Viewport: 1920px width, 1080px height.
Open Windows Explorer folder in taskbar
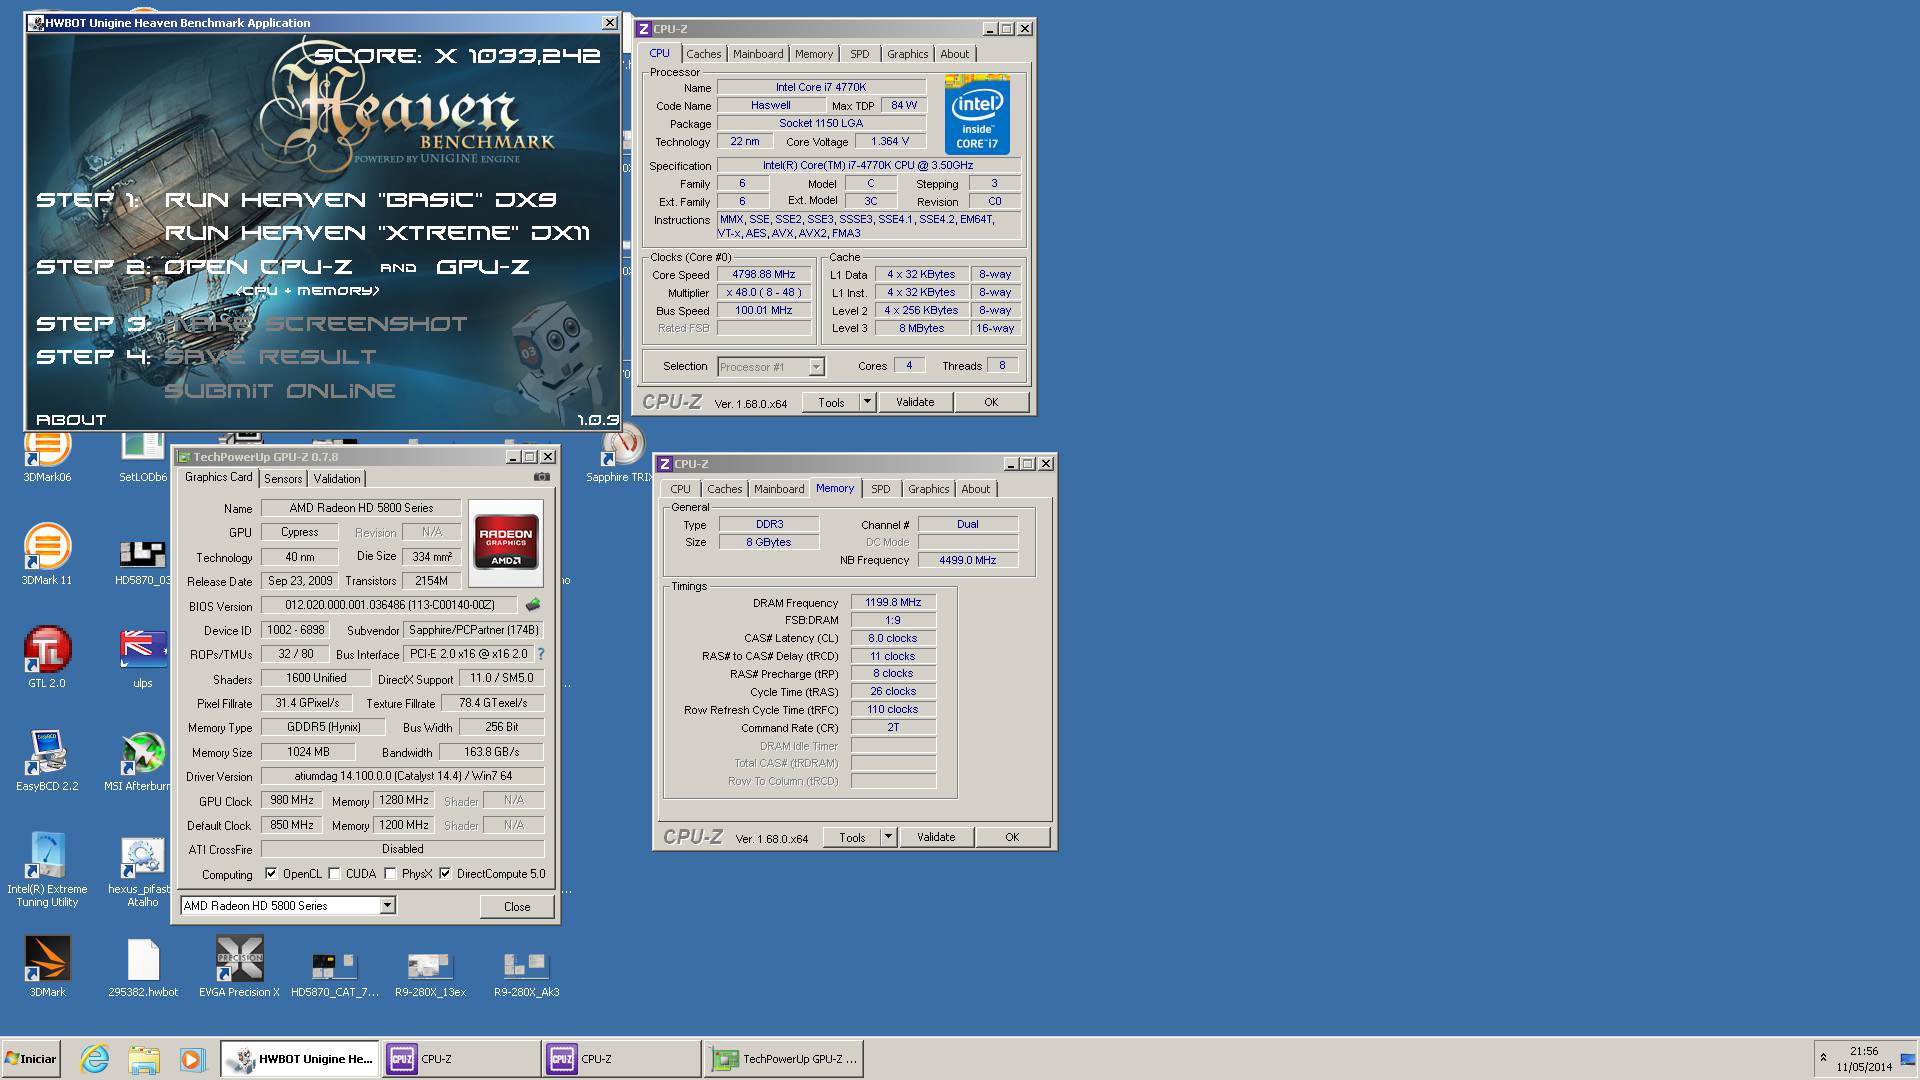click(143, 1059)
